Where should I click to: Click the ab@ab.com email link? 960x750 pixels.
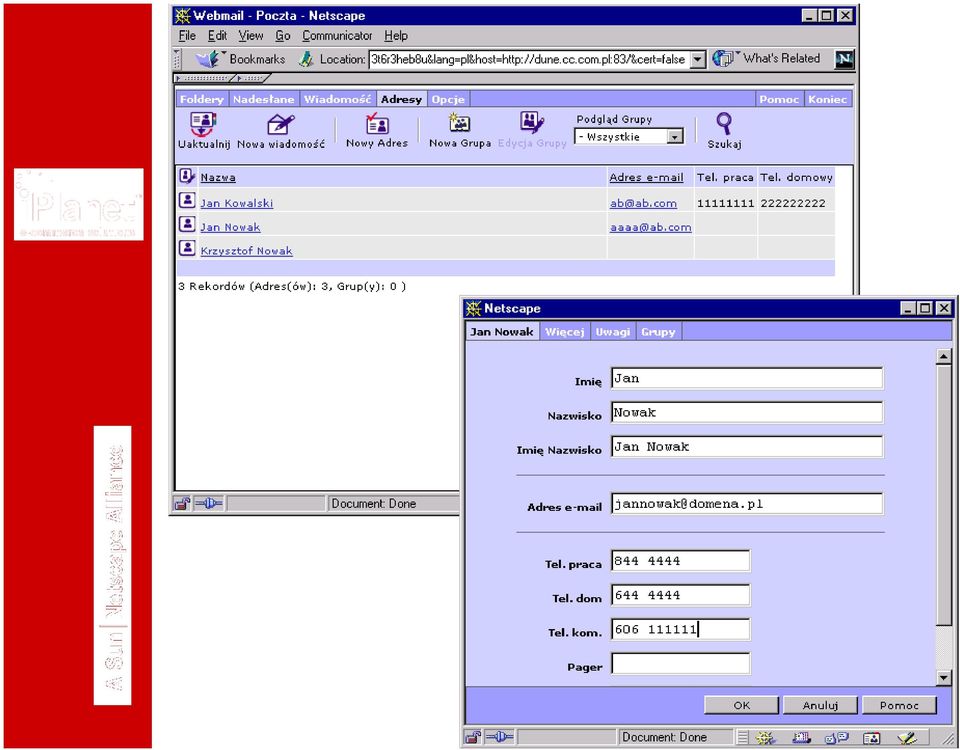click(x=643, y=203)
